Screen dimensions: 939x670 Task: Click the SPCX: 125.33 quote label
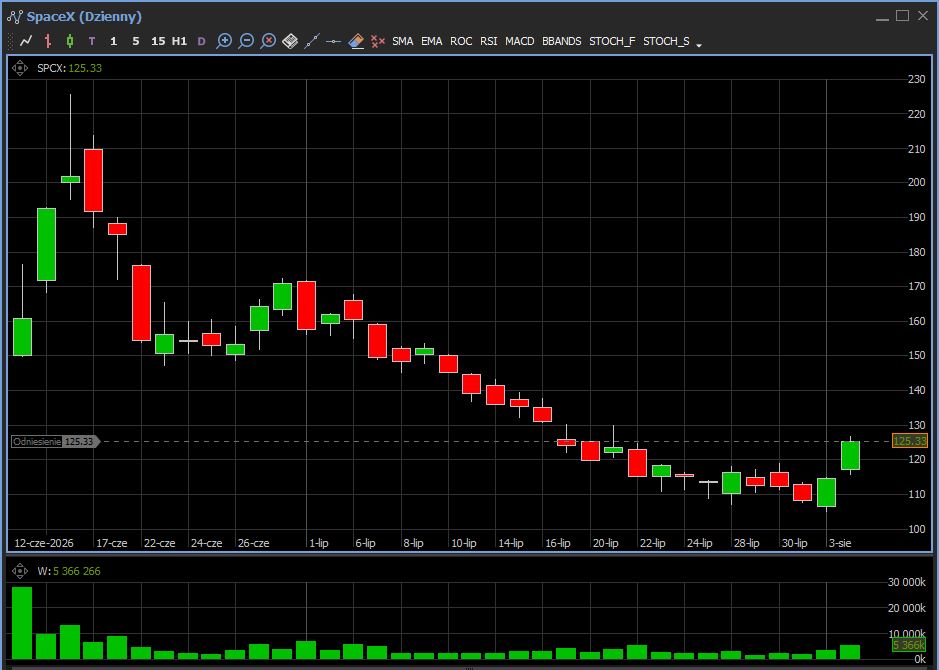69,68
